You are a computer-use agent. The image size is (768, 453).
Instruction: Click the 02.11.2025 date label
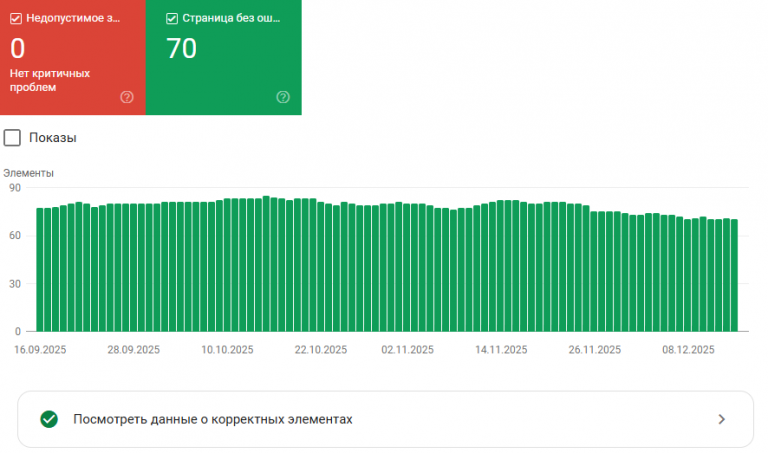coord(408,350)
